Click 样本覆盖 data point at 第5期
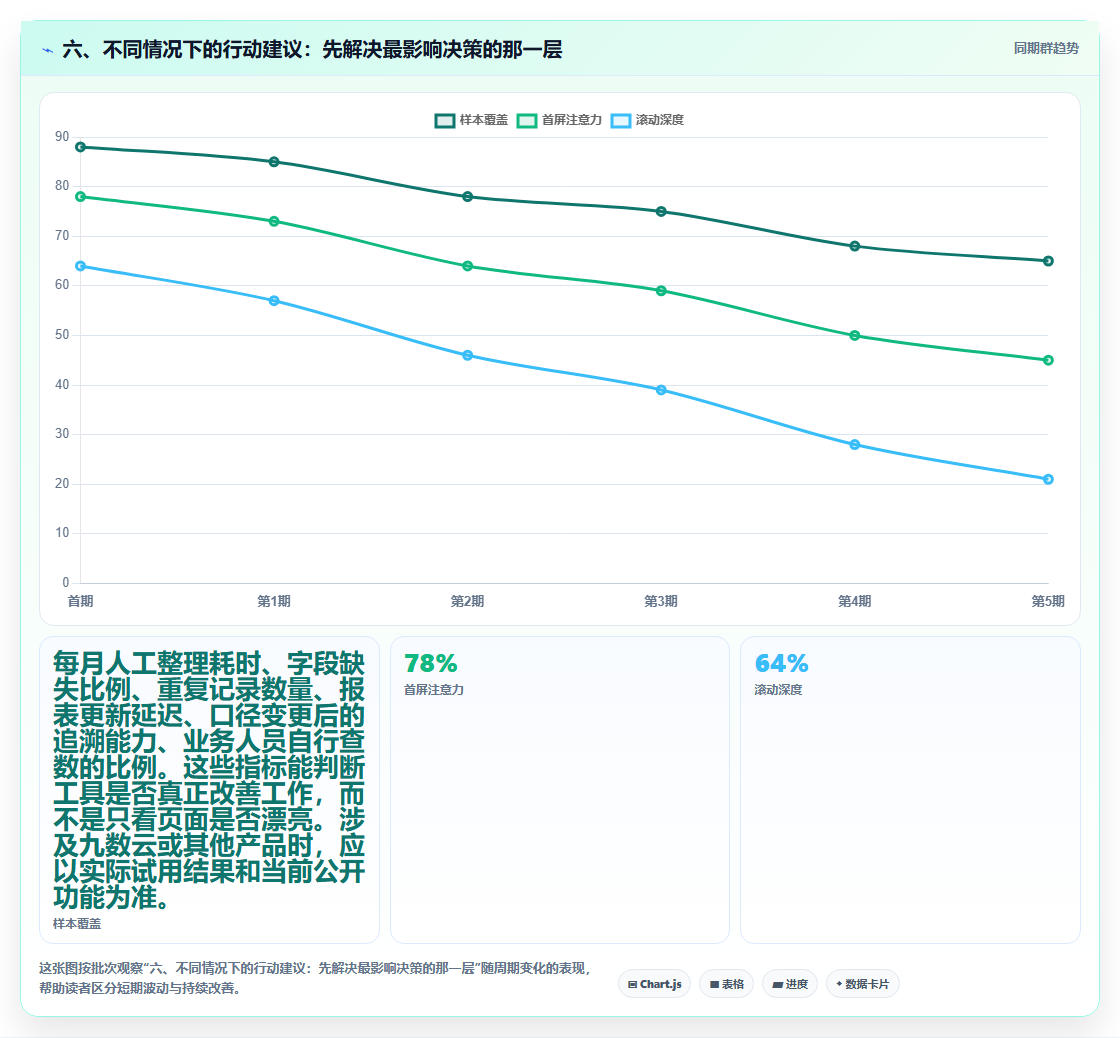The image size is (1120, 1038). (x=1048, y=261)
